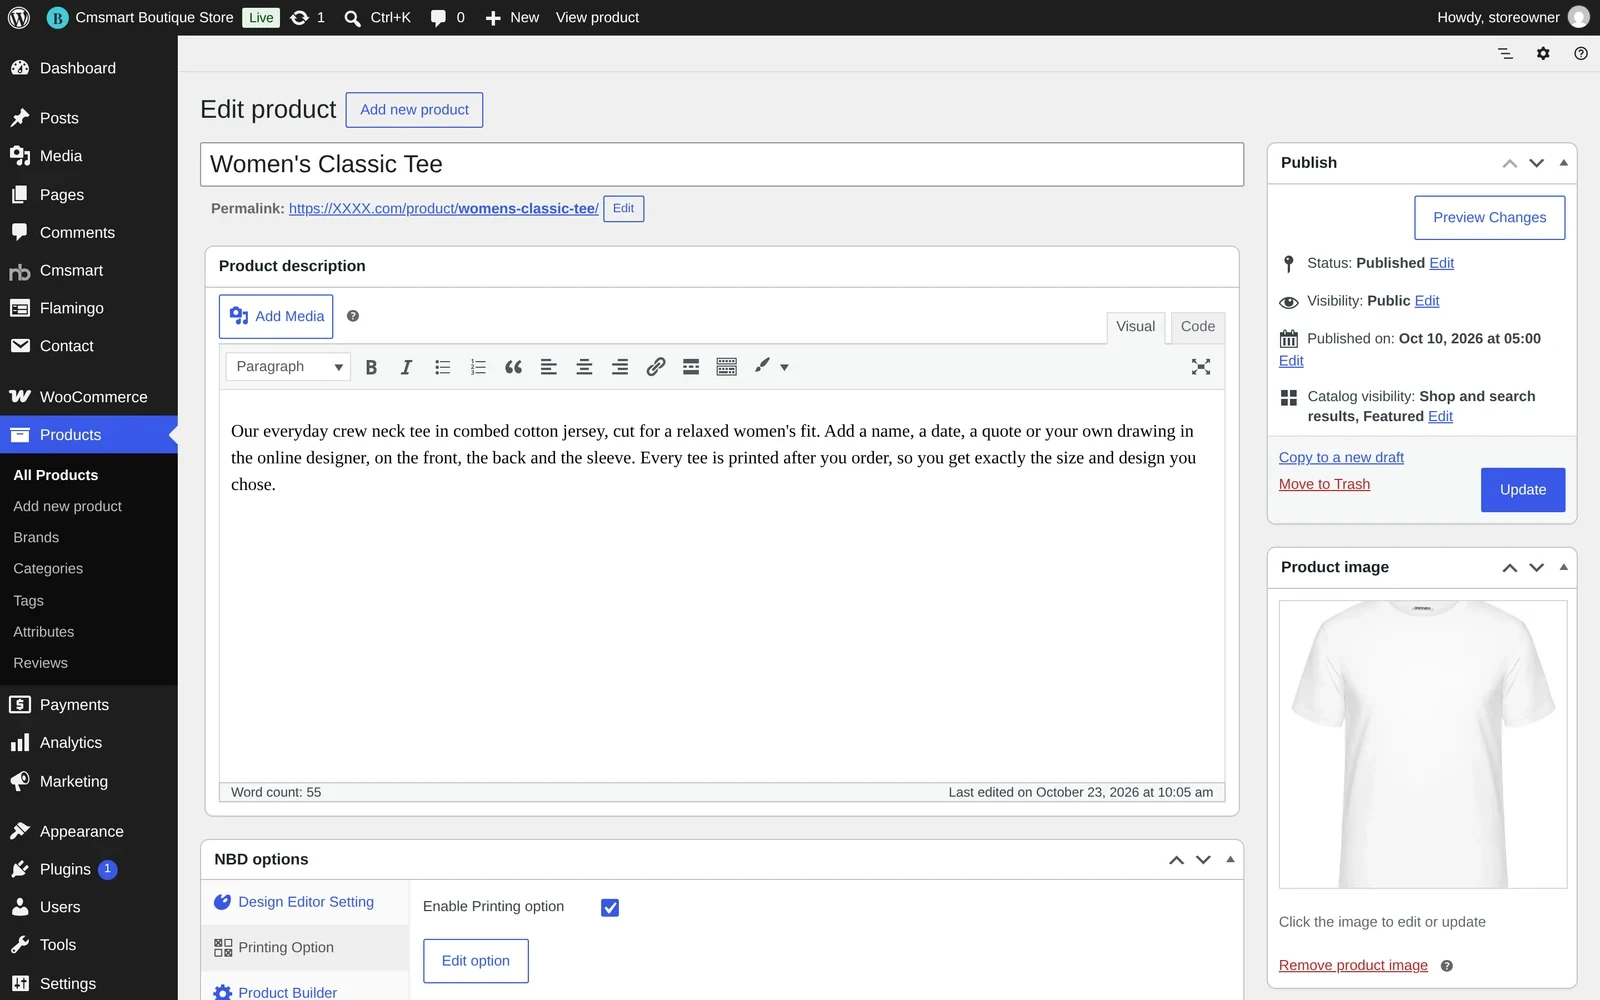The width and height of the screenshot is (1600, 1000).
Task: Open the Printing Option tab
Action: 305,948
